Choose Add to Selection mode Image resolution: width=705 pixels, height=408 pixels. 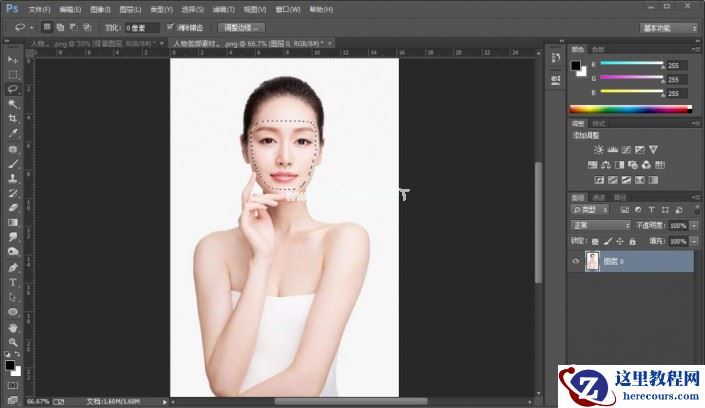pos(60,27)
